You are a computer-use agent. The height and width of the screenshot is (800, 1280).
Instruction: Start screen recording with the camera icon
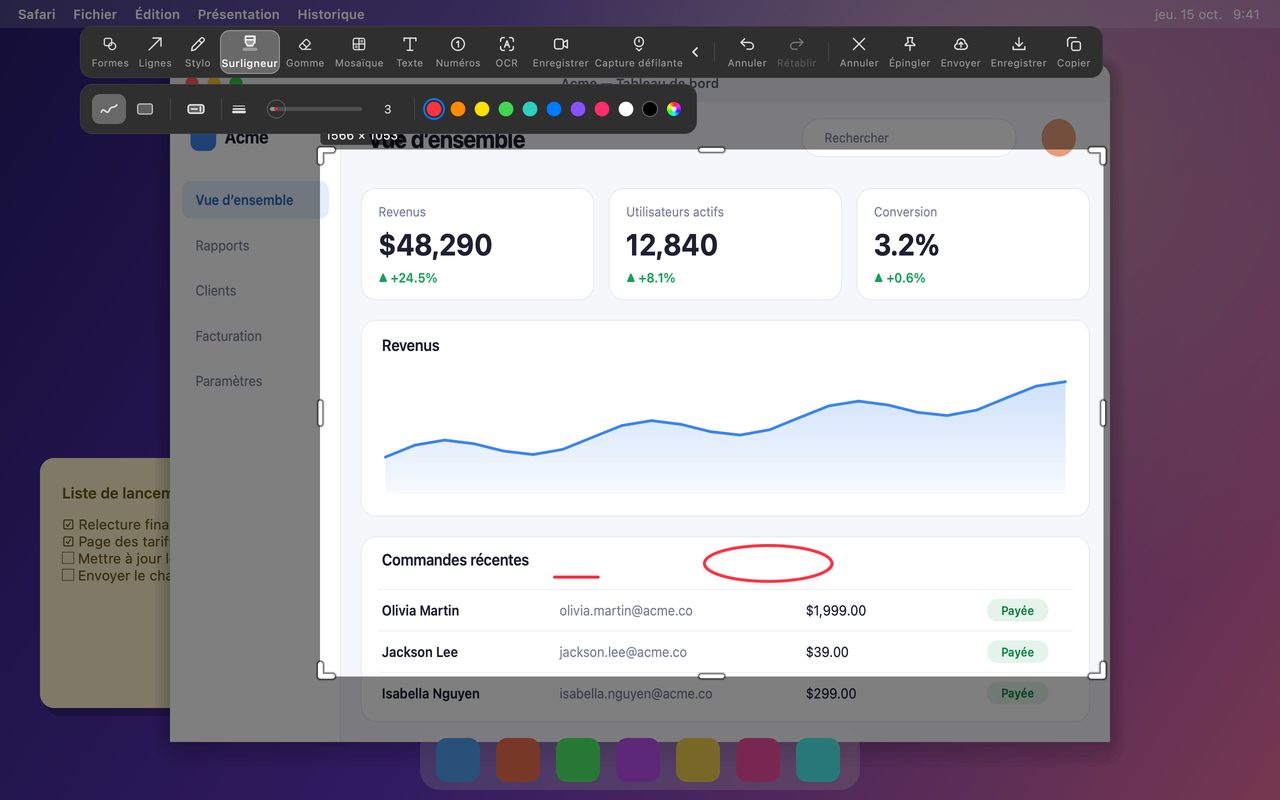(x=561, y=51)
